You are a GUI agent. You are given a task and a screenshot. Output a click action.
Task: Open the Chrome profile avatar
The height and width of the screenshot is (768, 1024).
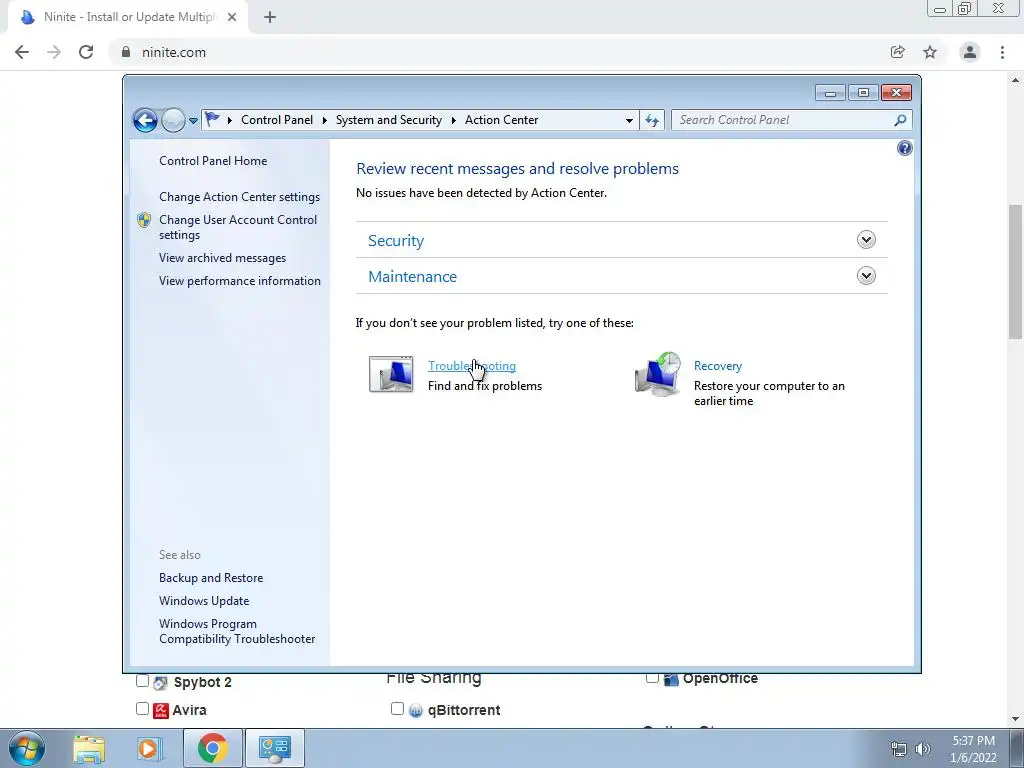pos(970,52)
